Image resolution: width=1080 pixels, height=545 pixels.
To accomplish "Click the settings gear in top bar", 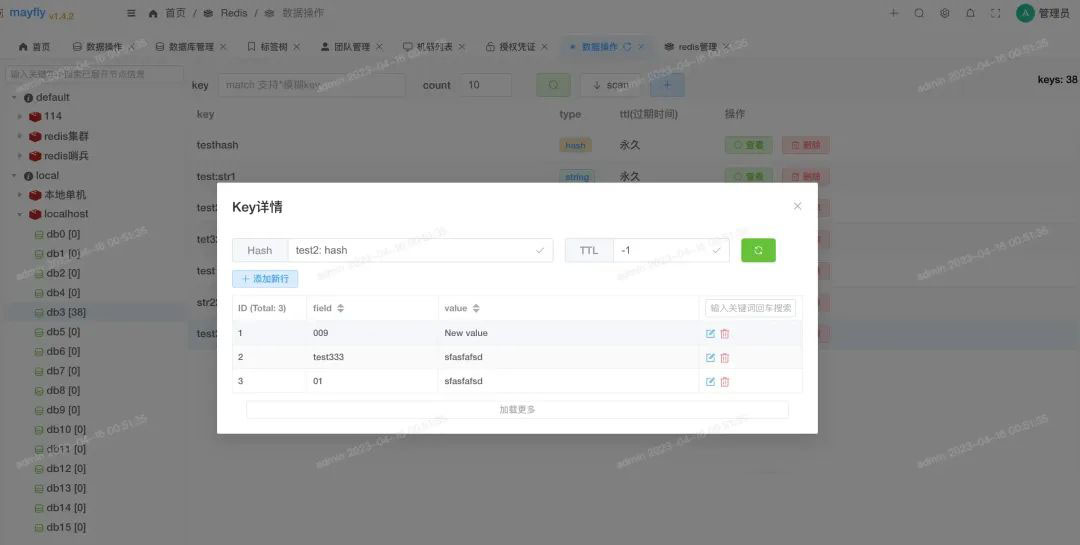I will 945,13.
